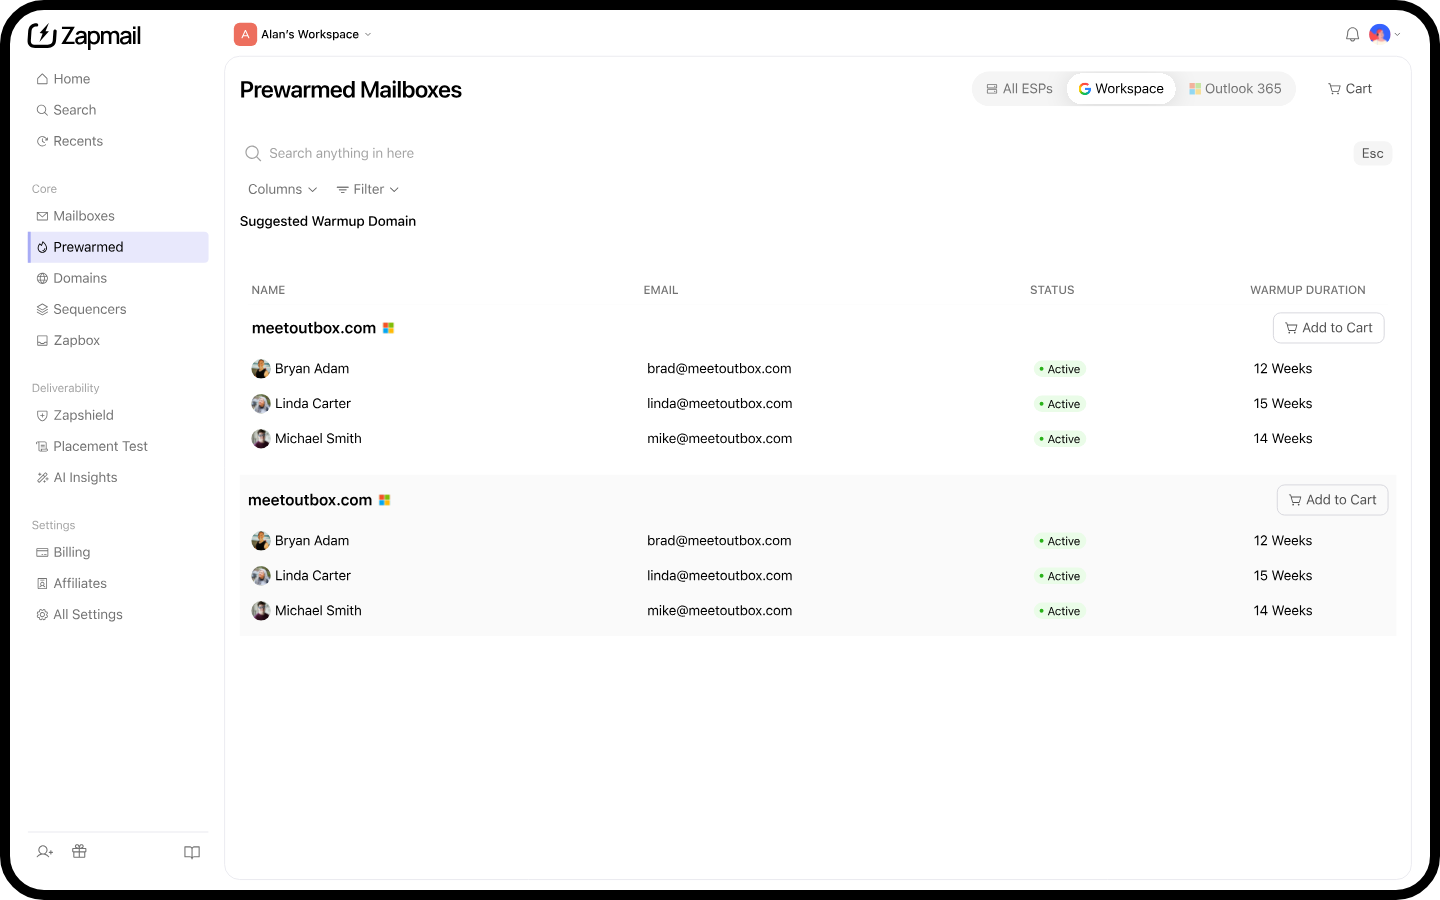Click the NAME column header
The width and height of the screenshot is (1440, 900).
click(268, 290)
